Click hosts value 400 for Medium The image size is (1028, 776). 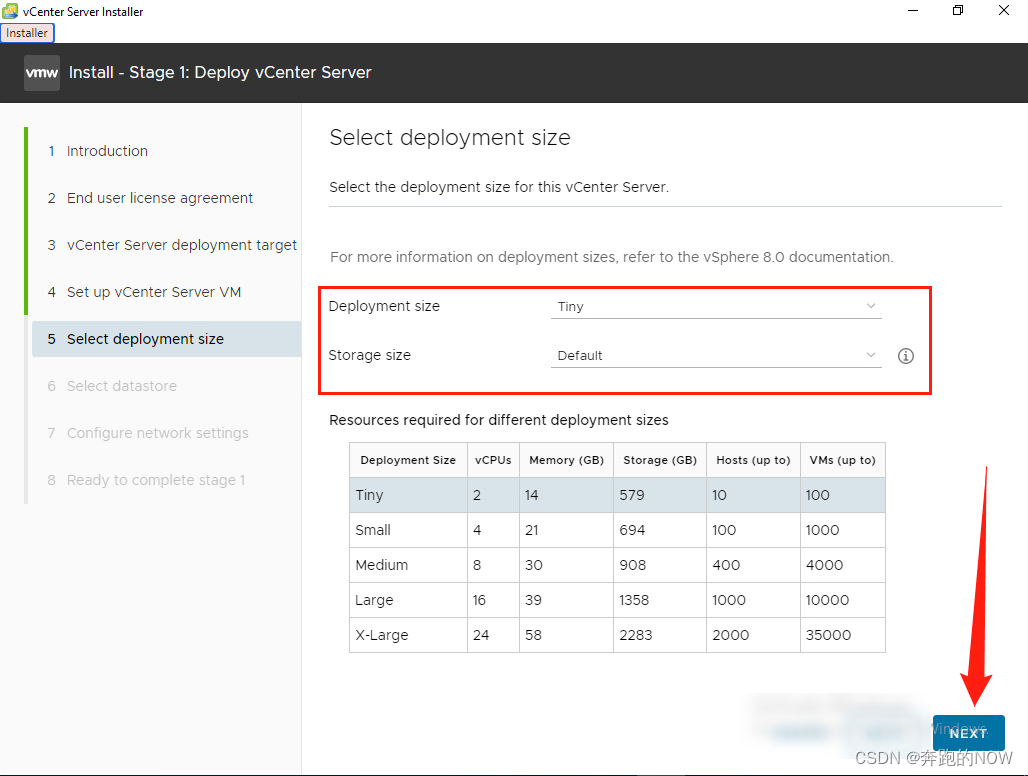click(x=726, y=565)
